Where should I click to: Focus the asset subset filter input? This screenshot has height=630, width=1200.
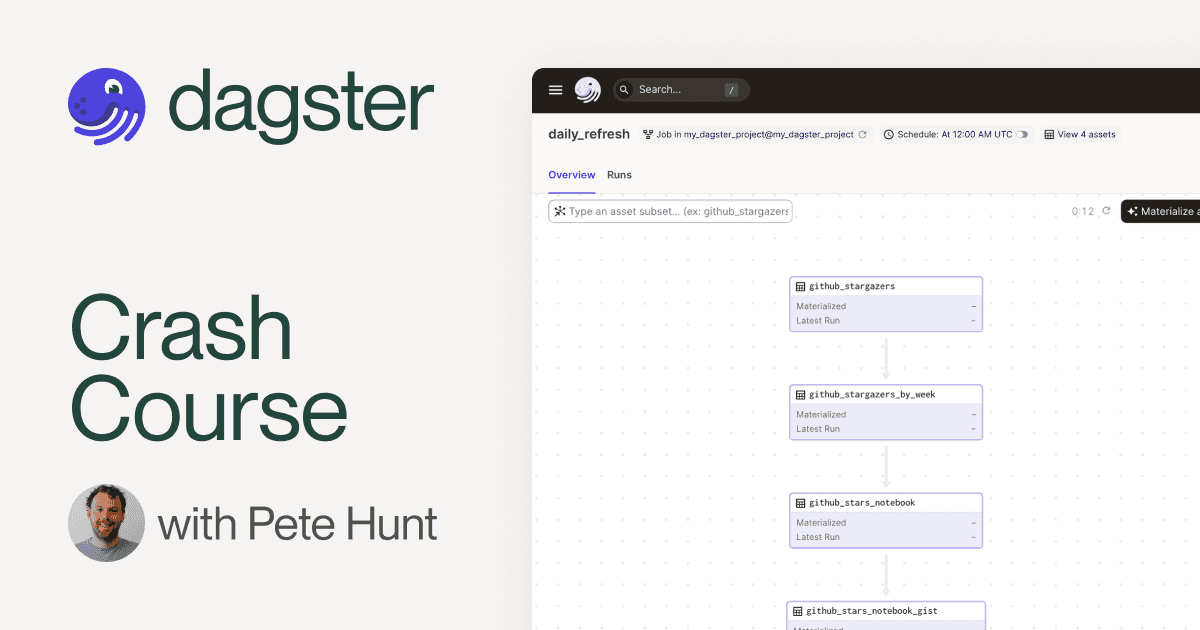click(678, 211)
